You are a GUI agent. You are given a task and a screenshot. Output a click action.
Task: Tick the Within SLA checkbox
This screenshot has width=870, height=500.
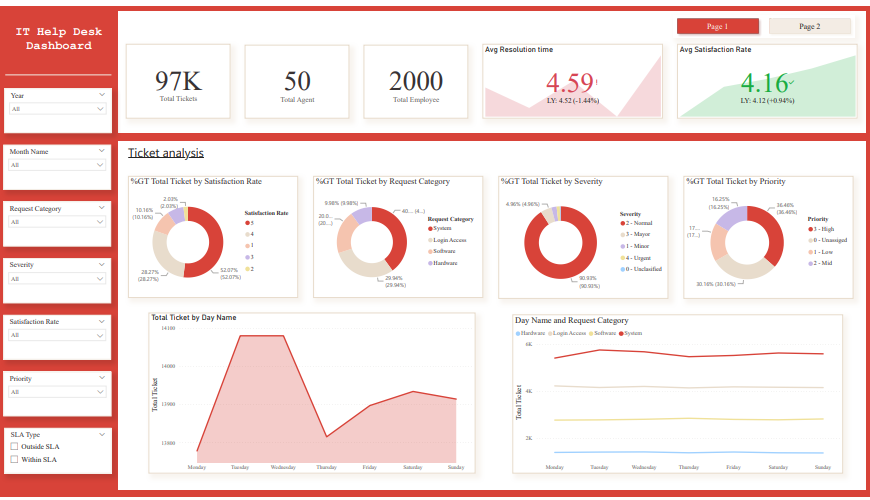[14, 459]
